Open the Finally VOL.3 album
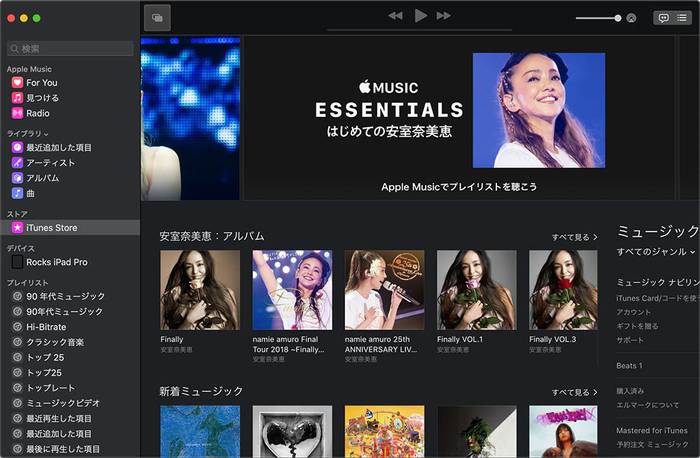 click(x=563, y=290)
